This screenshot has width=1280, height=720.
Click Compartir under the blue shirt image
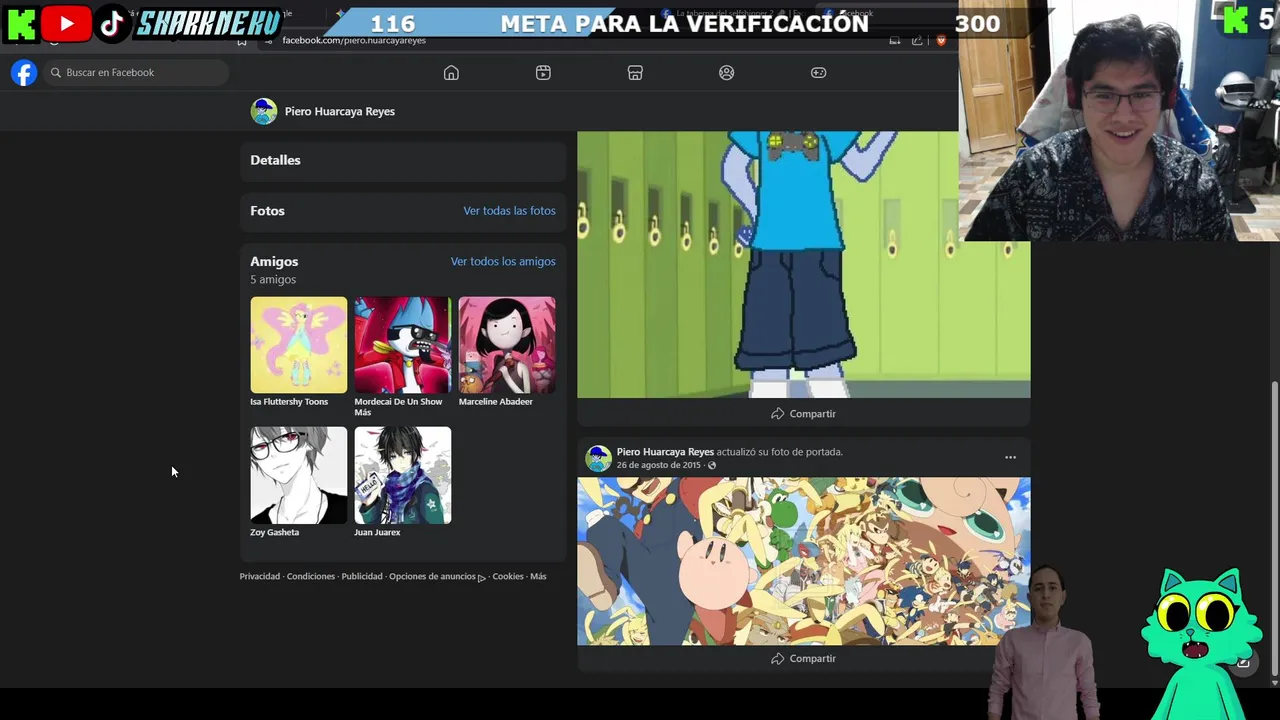point(803,414)
